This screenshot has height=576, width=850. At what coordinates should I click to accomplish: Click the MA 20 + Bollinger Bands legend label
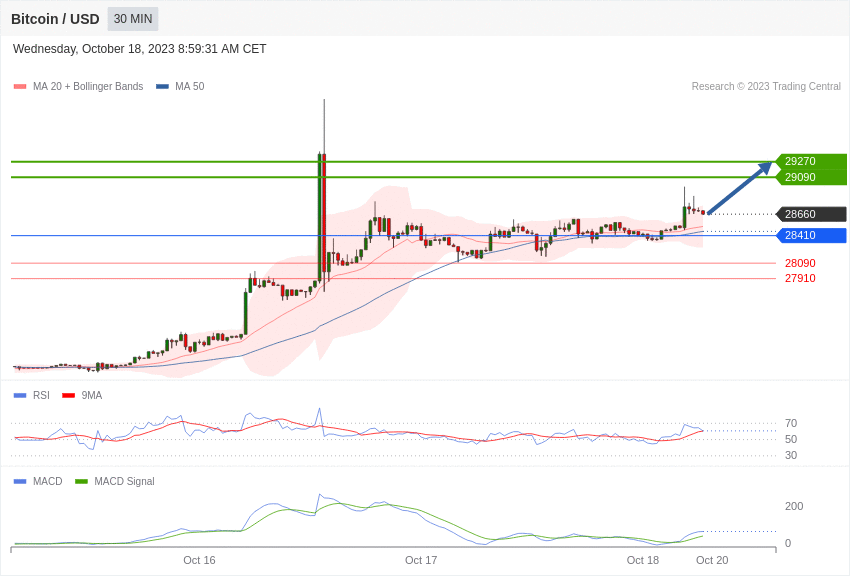click(x=88, y=86)
